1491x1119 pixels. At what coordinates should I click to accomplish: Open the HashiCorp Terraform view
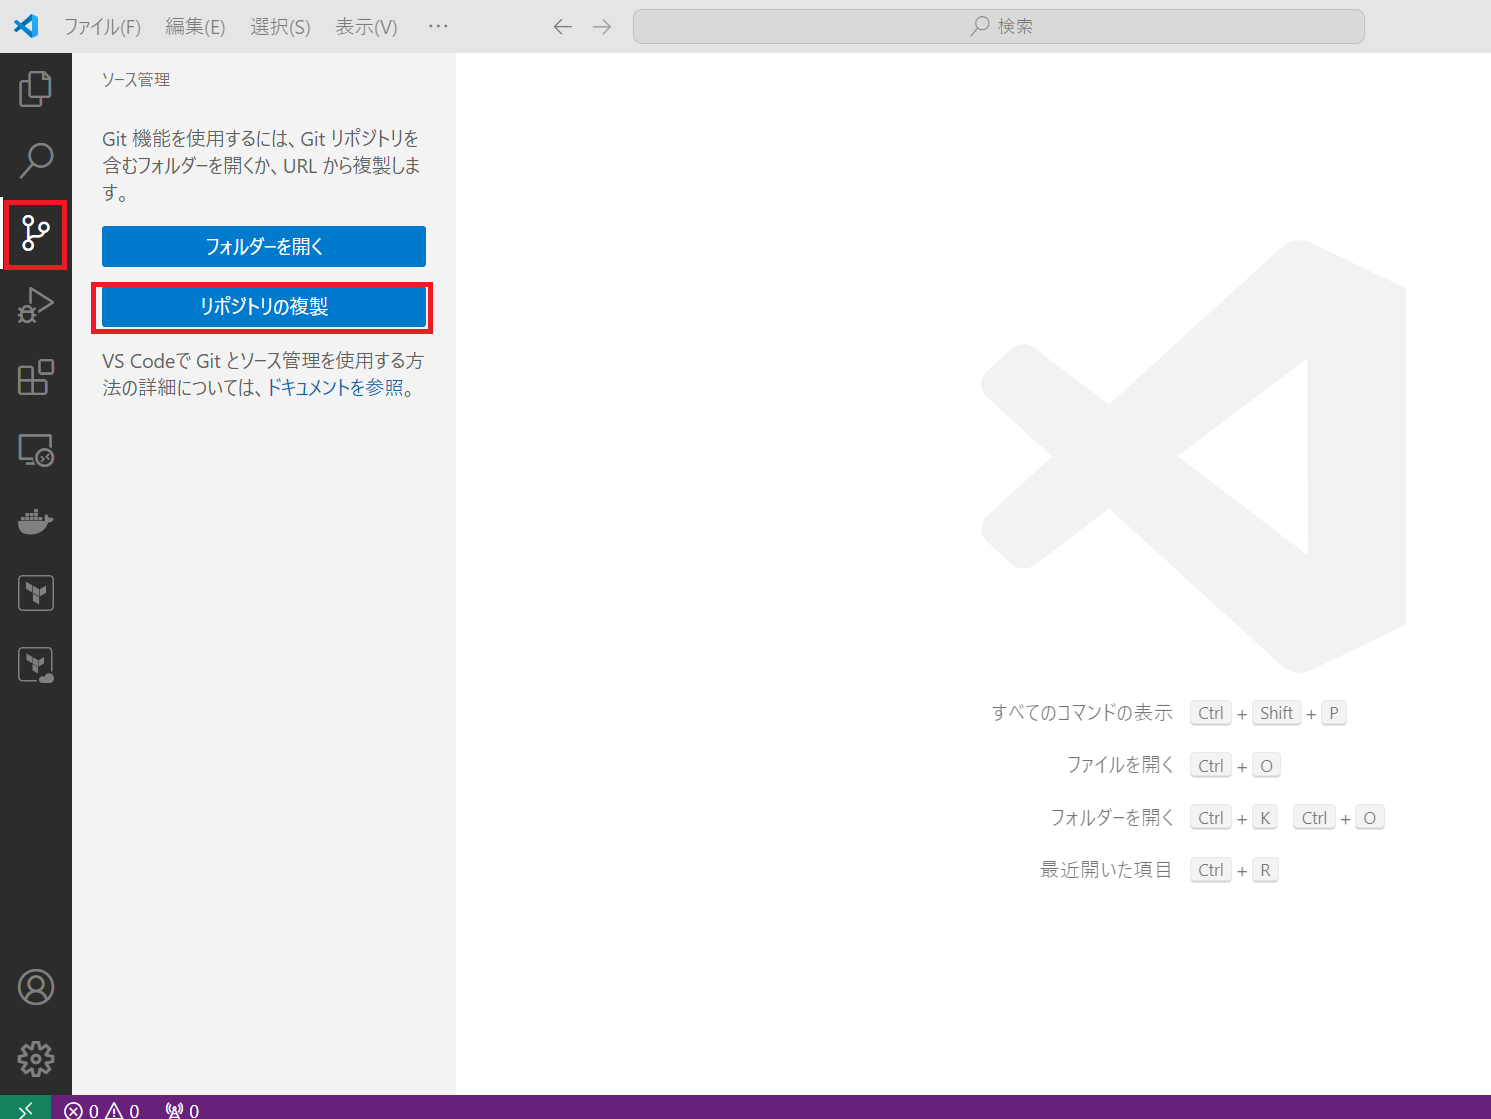[x=36, y=593]
